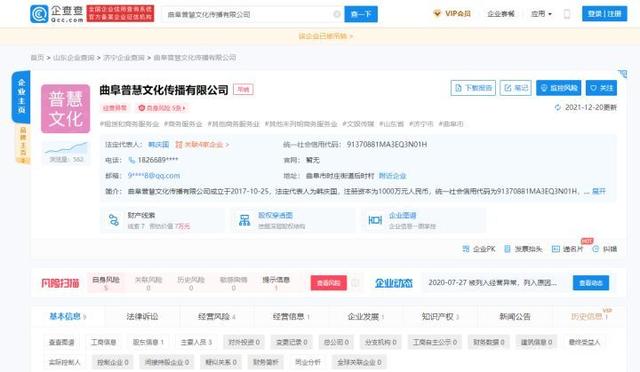Viewport: 640px width, 372px height.
Task: Open legal representative 韩庆国 link
Action: [x=158, y=145]
